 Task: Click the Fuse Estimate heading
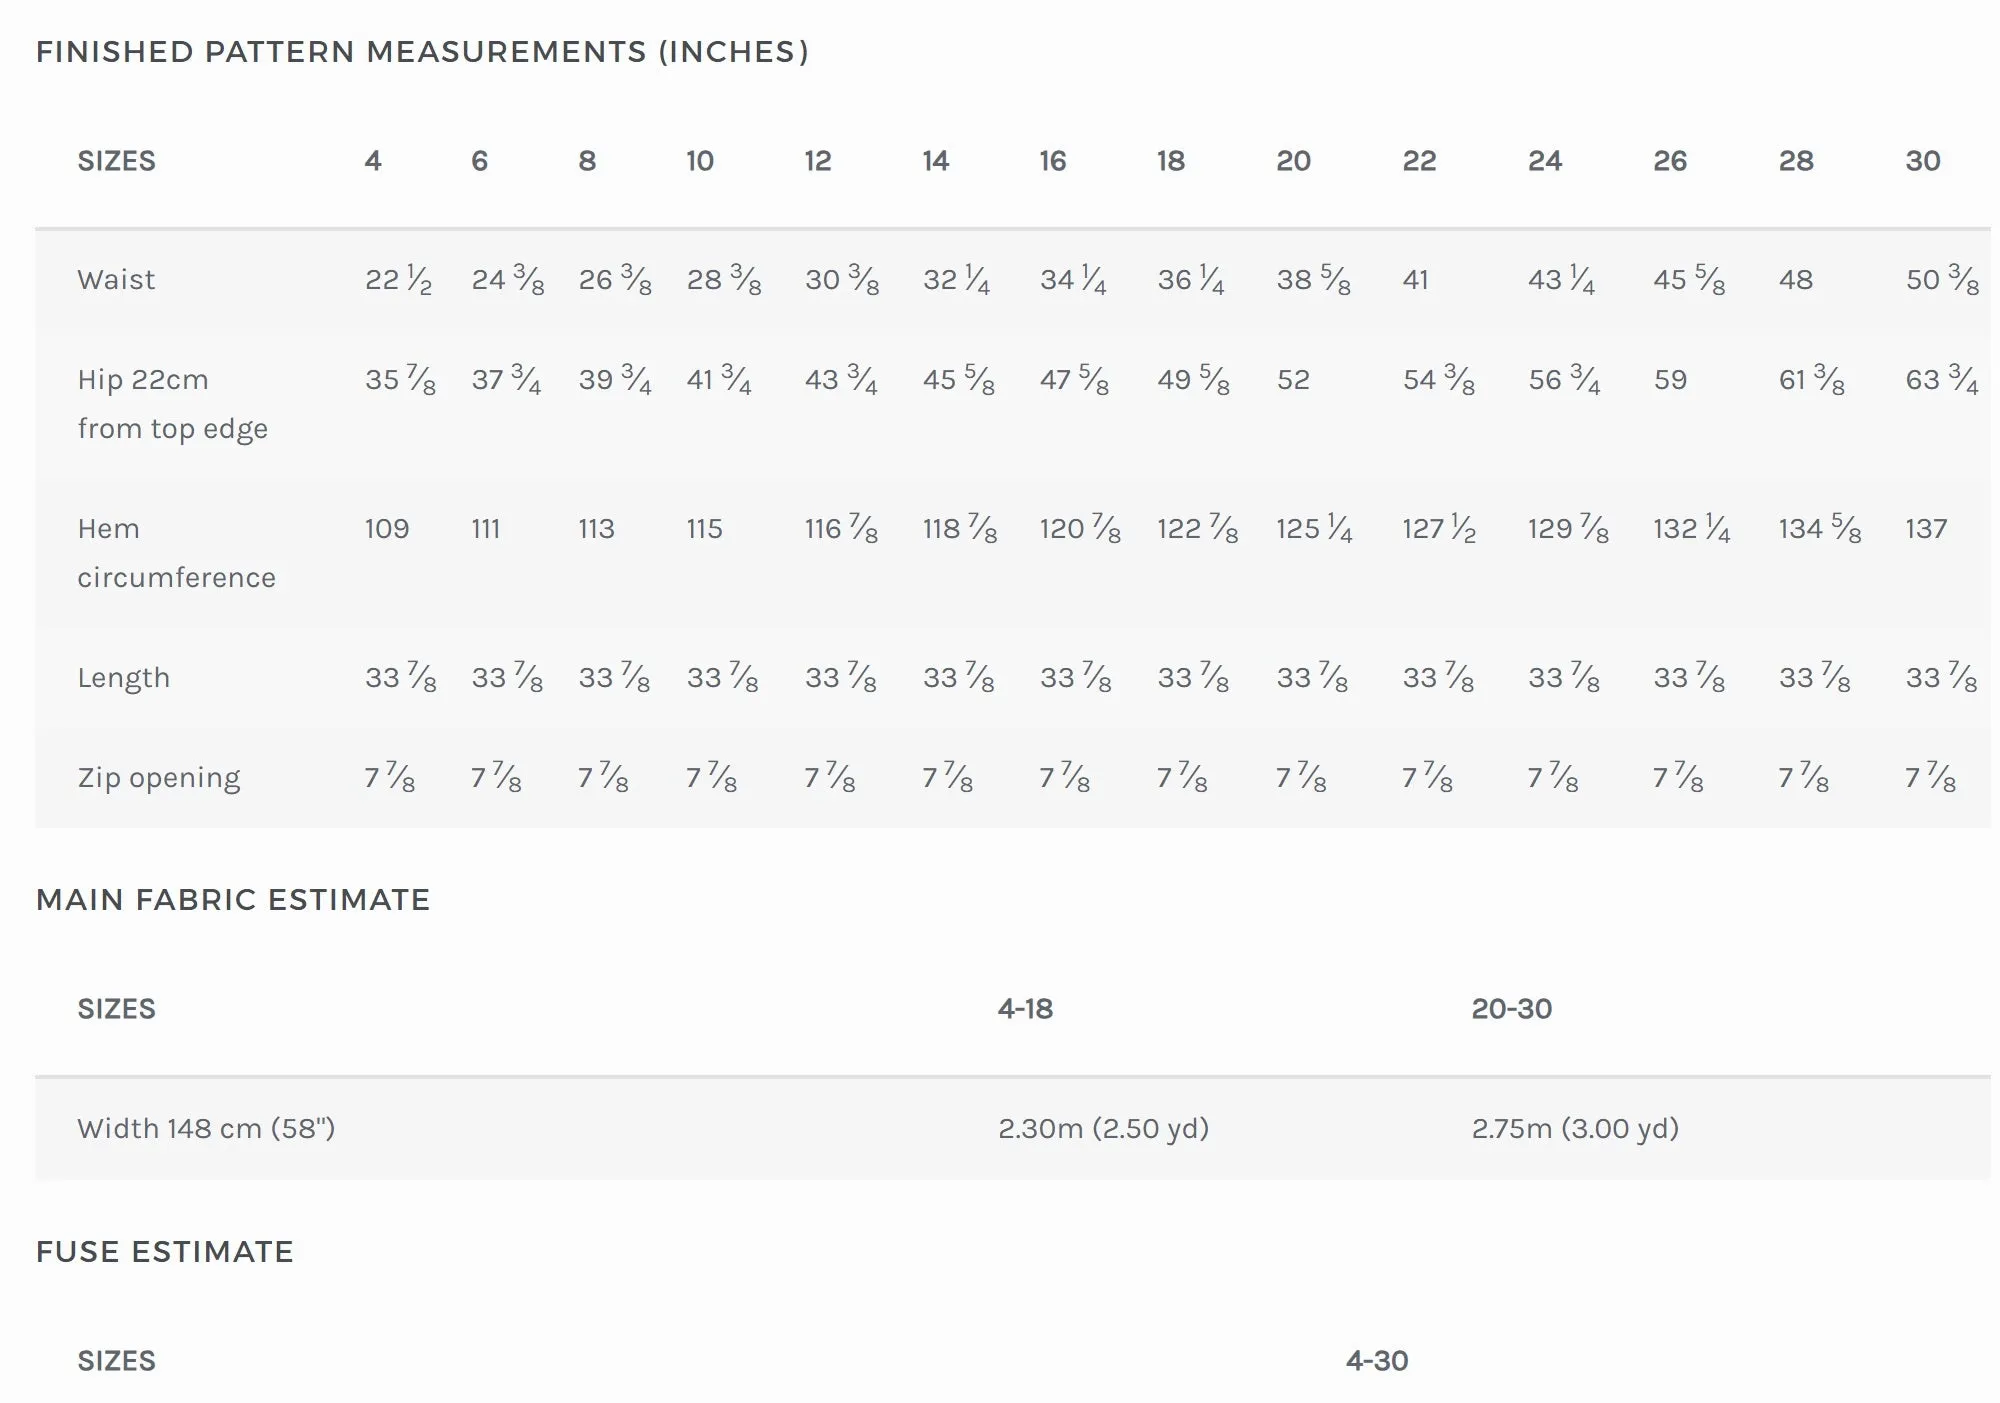click(x=165, y=1252)
